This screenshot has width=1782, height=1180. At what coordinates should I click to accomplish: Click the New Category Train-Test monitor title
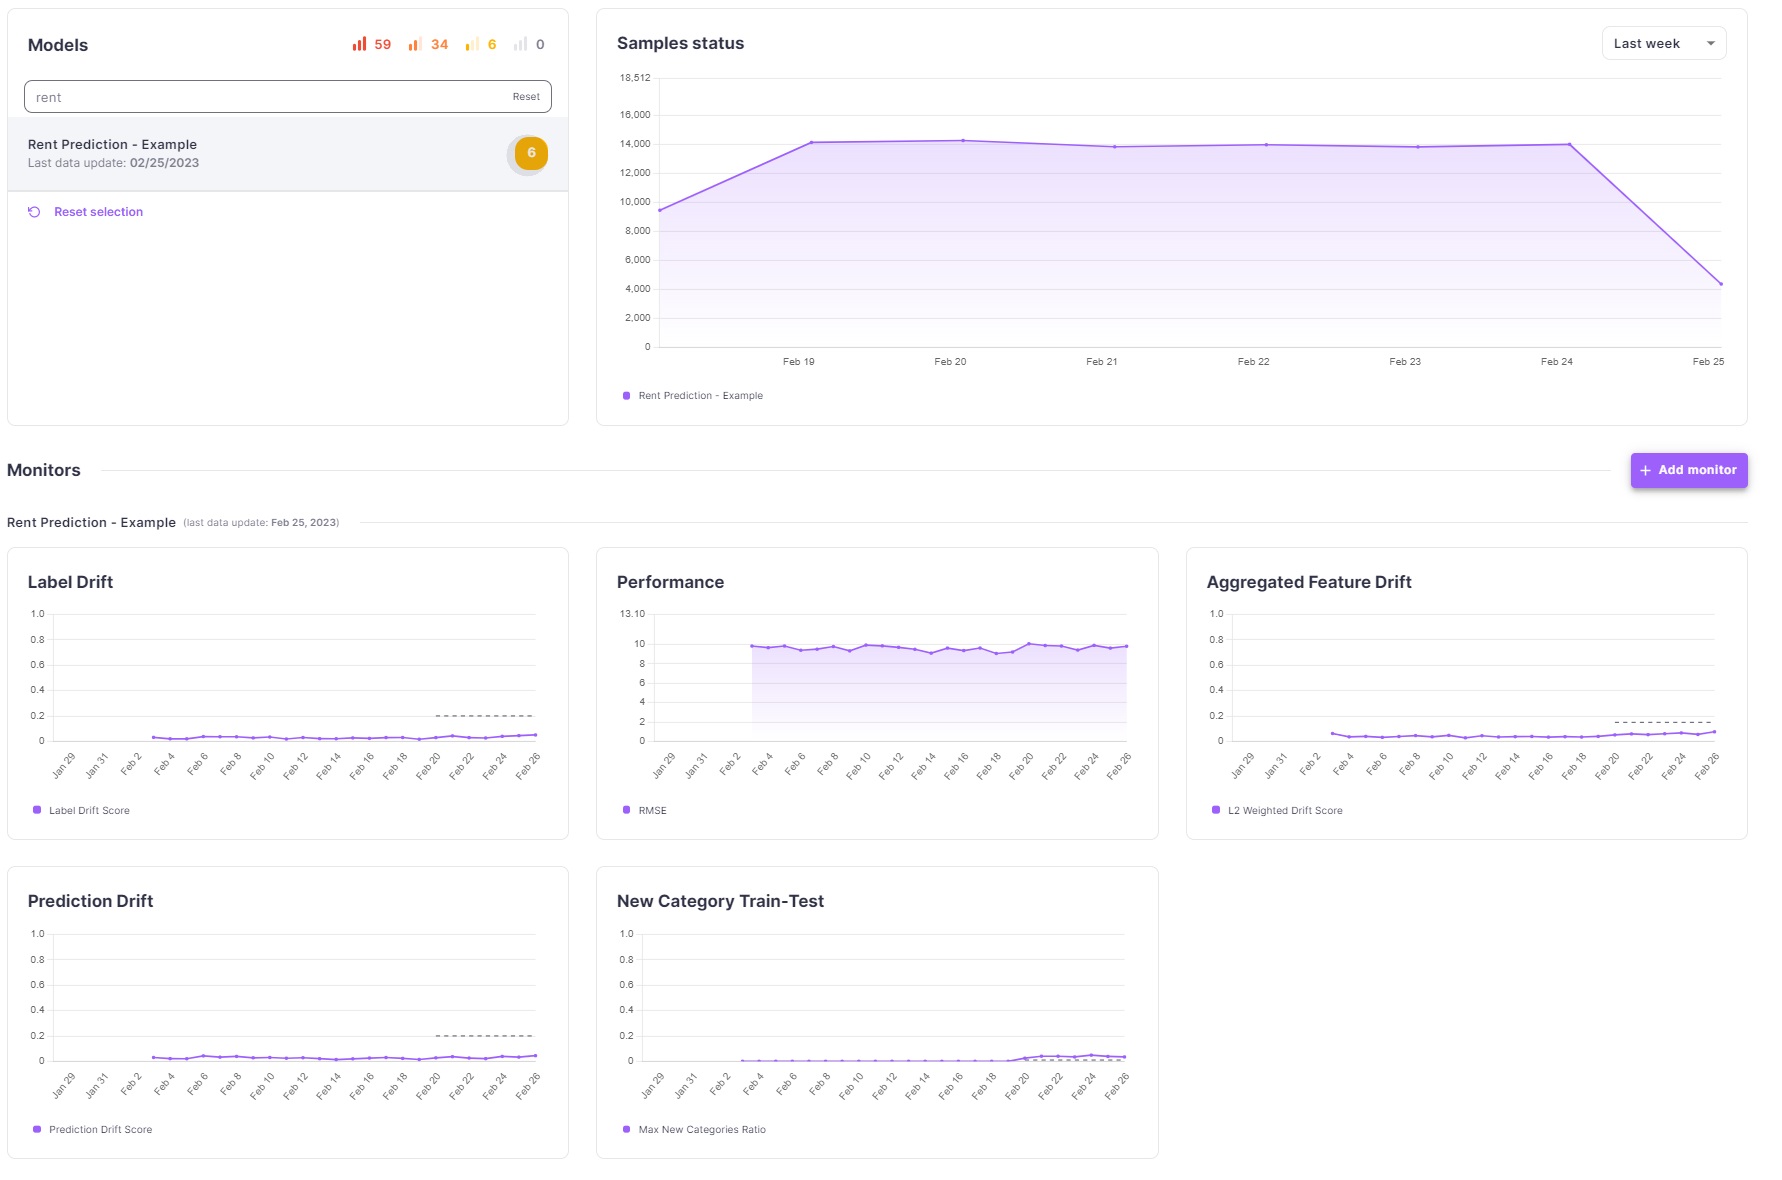click(720, 901)
